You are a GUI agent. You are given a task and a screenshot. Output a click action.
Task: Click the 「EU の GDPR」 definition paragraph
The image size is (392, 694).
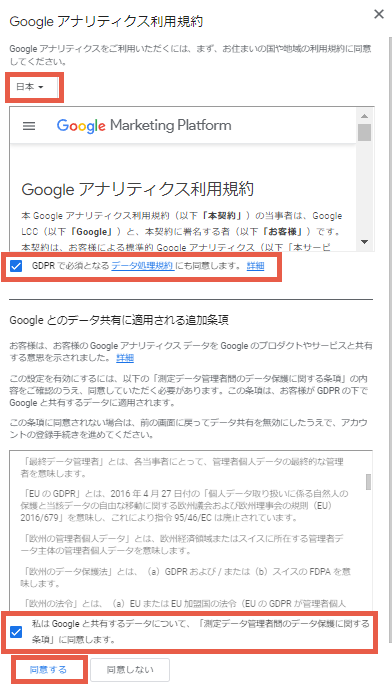[x=184, y=505]
